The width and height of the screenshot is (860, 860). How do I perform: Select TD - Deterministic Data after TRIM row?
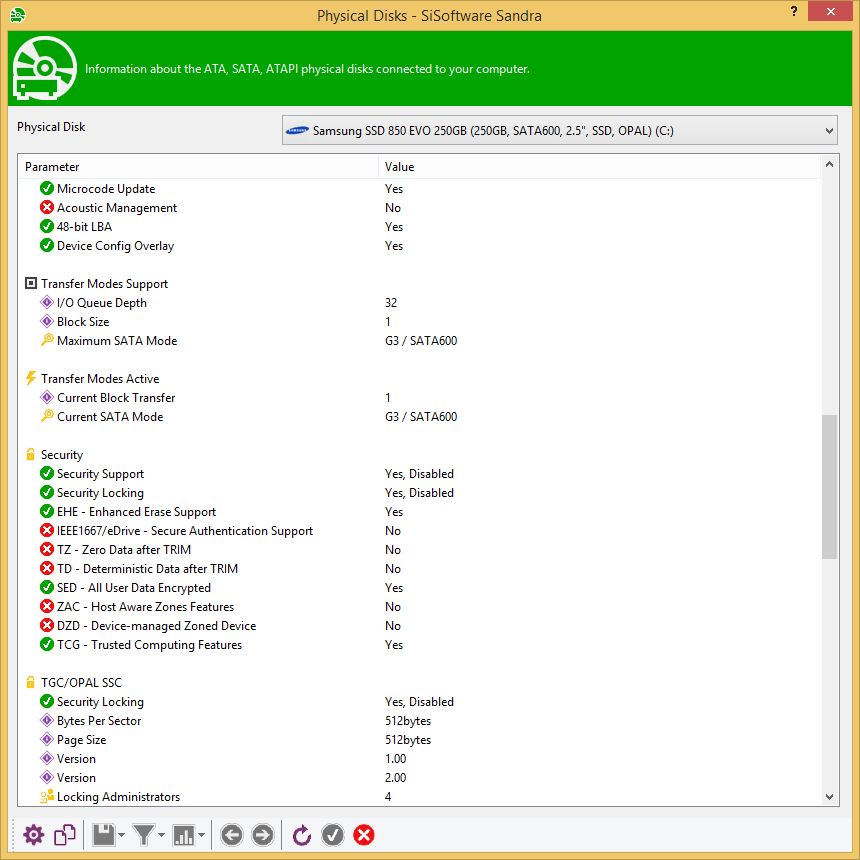tap(420, 569)
